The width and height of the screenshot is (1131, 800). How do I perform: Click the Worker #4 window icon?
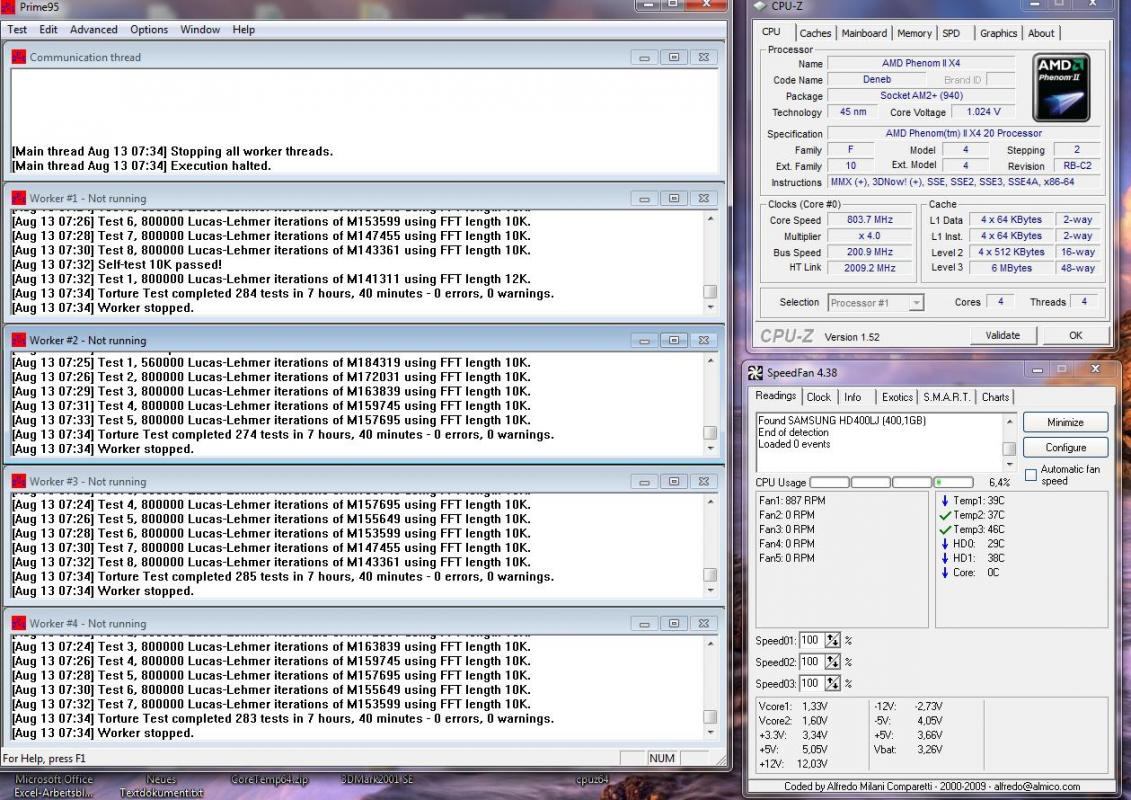click(x=19, y=623)
